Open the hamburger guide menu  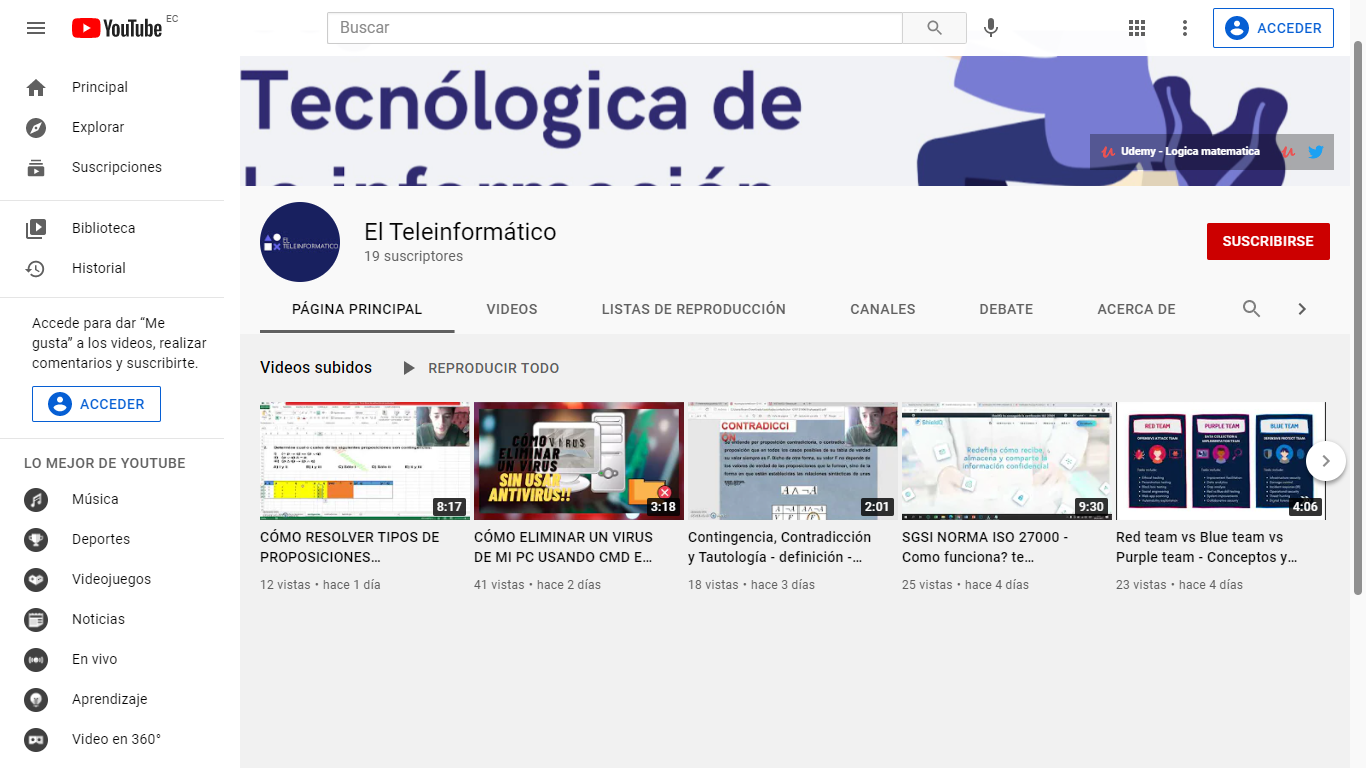(x=36, y=28)
